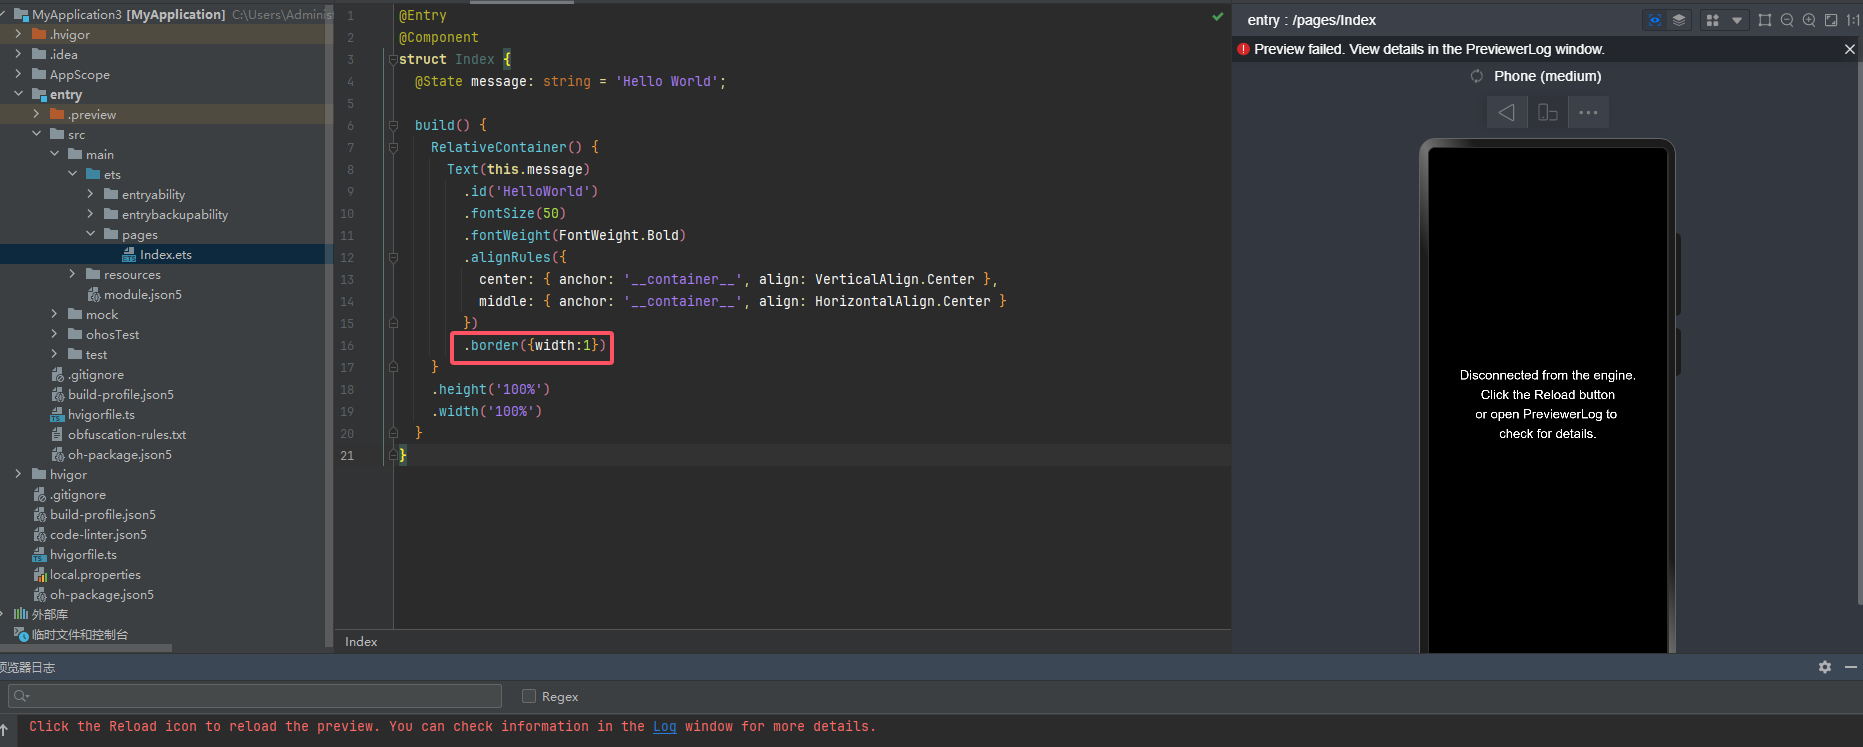The width and height of the screenshot is (1863, 747).
Task: Expand the AppScope folder
Action: (18, 74)
